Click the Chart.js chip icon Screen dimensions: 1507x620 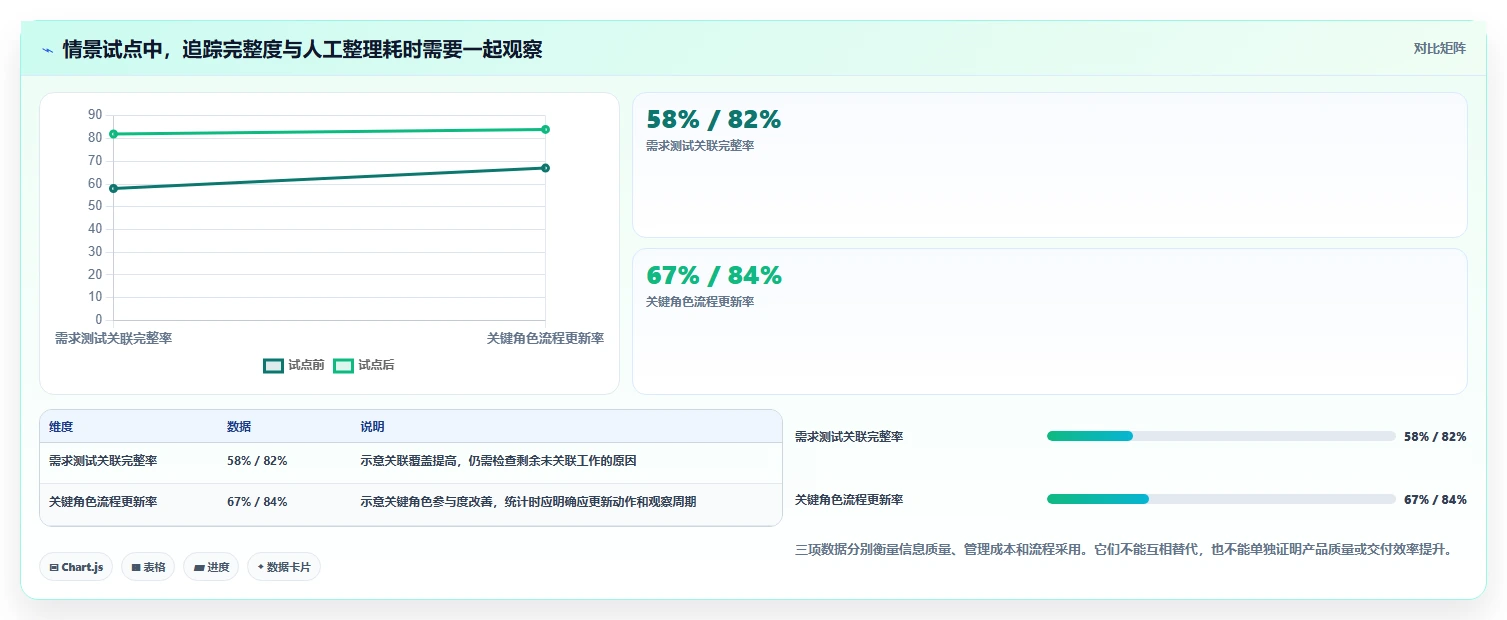54,567
